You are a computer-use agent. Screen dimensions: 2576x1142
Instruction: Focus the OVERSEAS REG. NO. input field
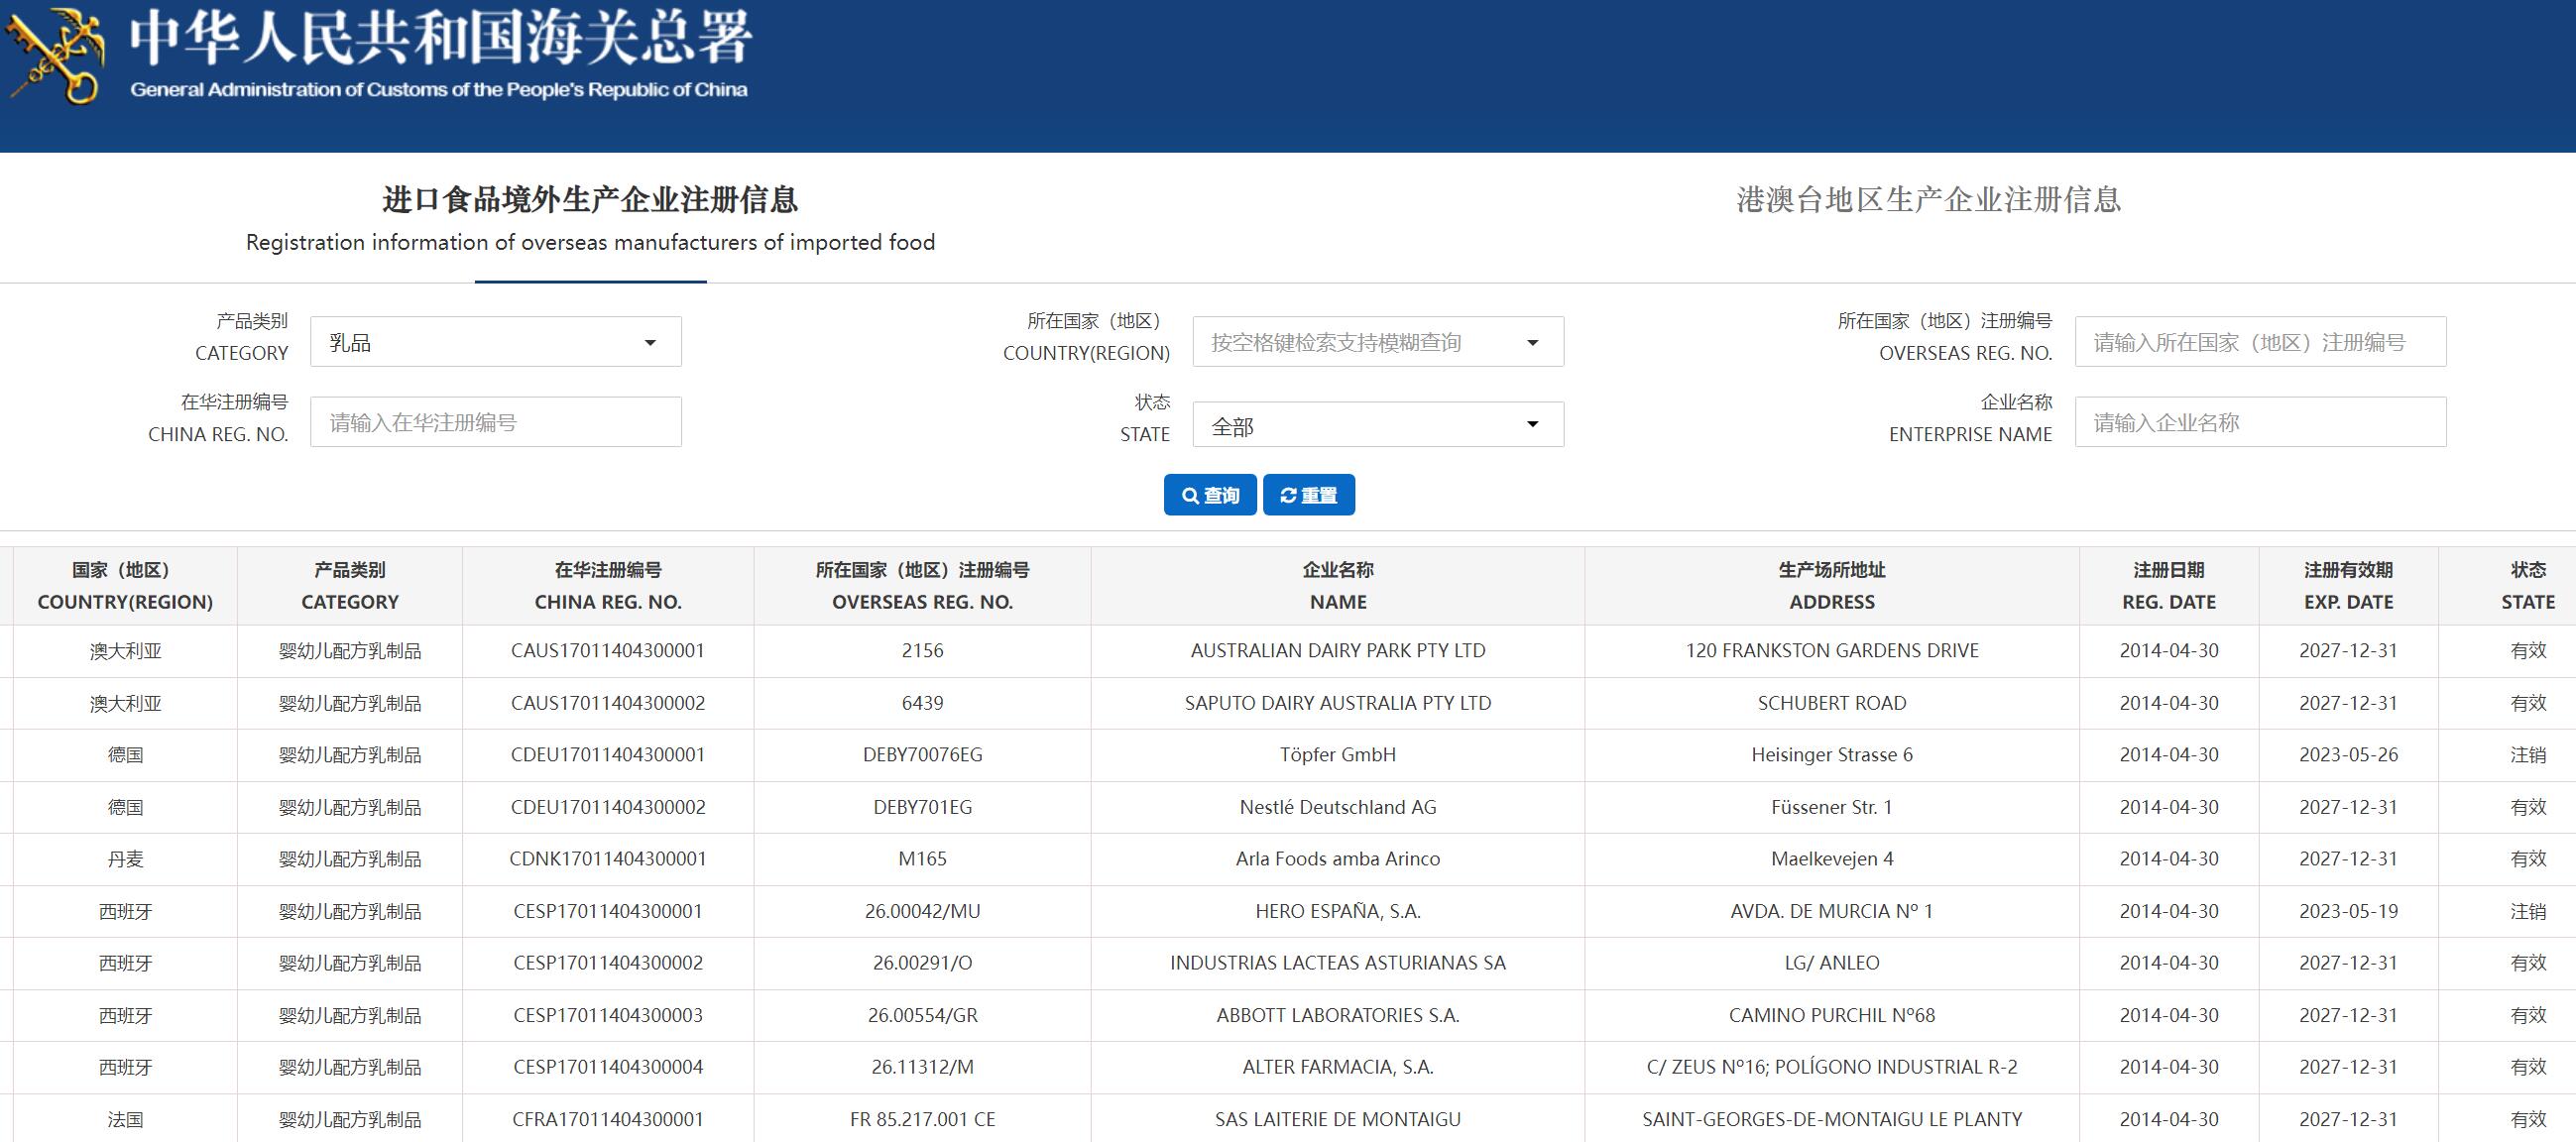2260,342
